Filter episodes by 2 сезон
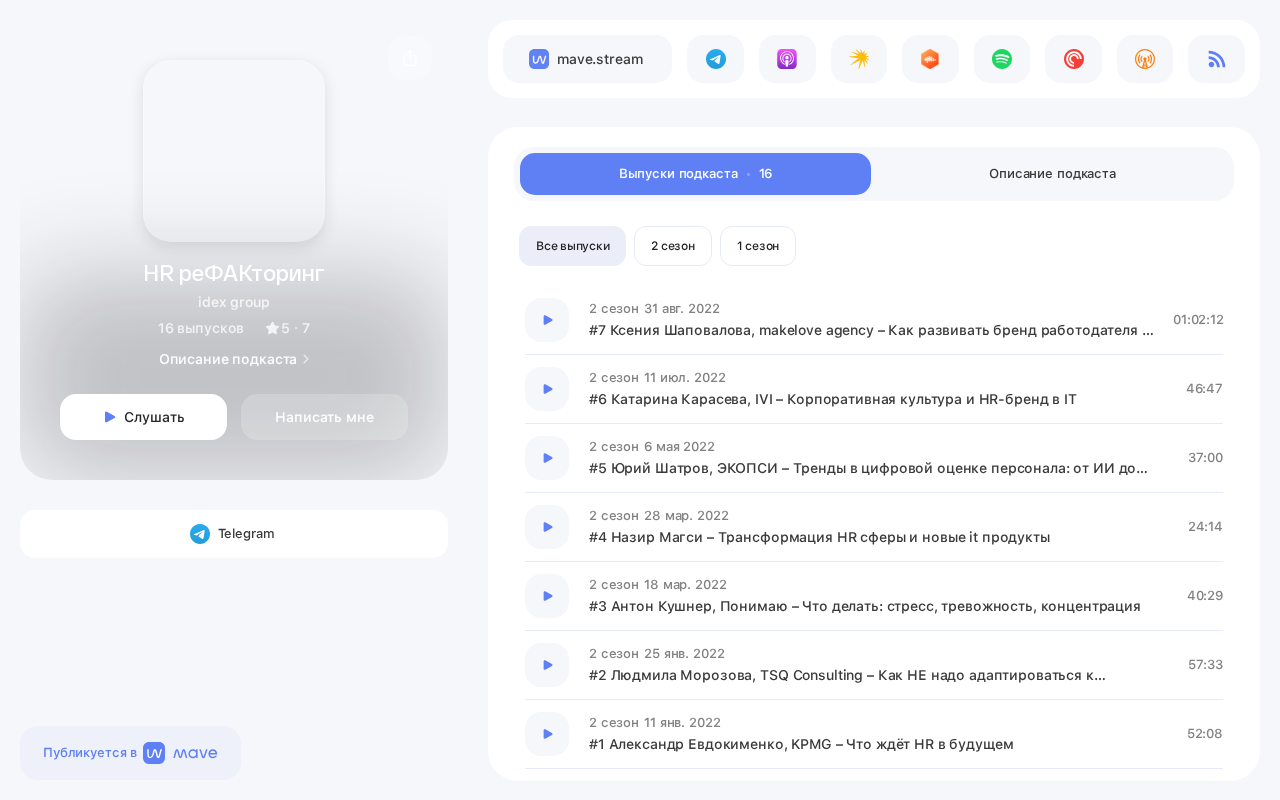 [673, 246]
